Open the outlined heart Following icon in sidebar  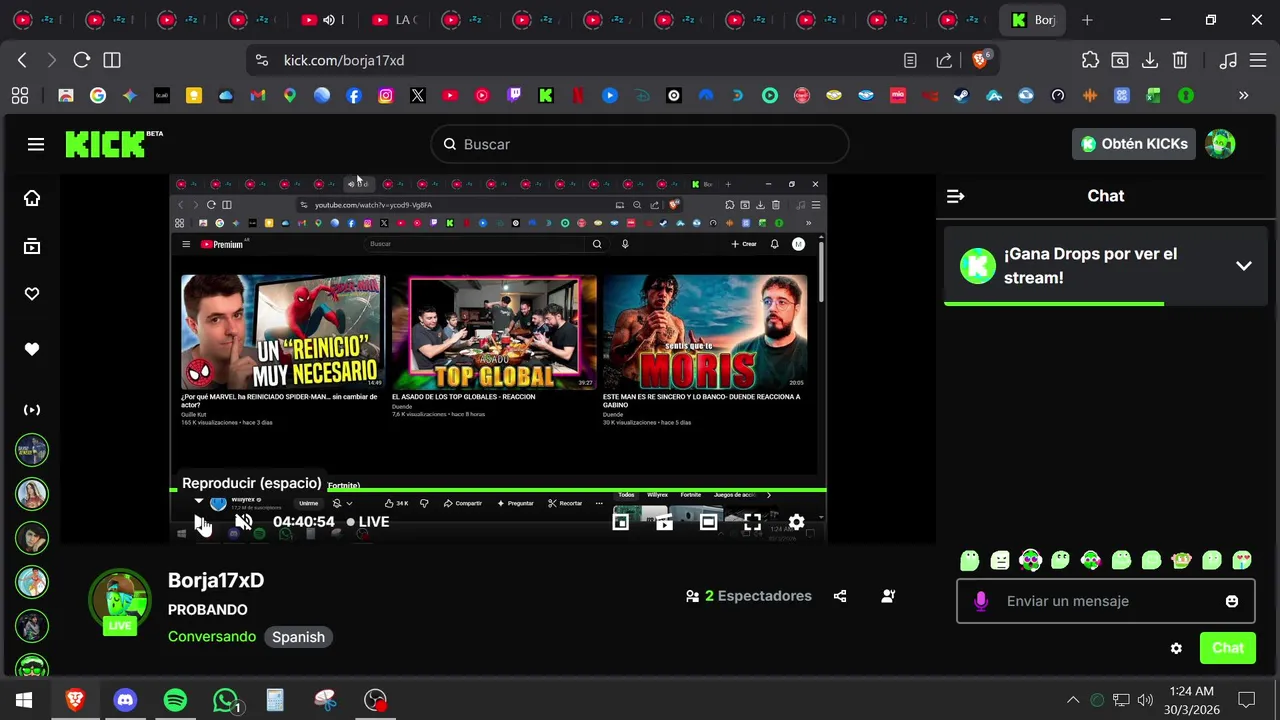point(32,294)
